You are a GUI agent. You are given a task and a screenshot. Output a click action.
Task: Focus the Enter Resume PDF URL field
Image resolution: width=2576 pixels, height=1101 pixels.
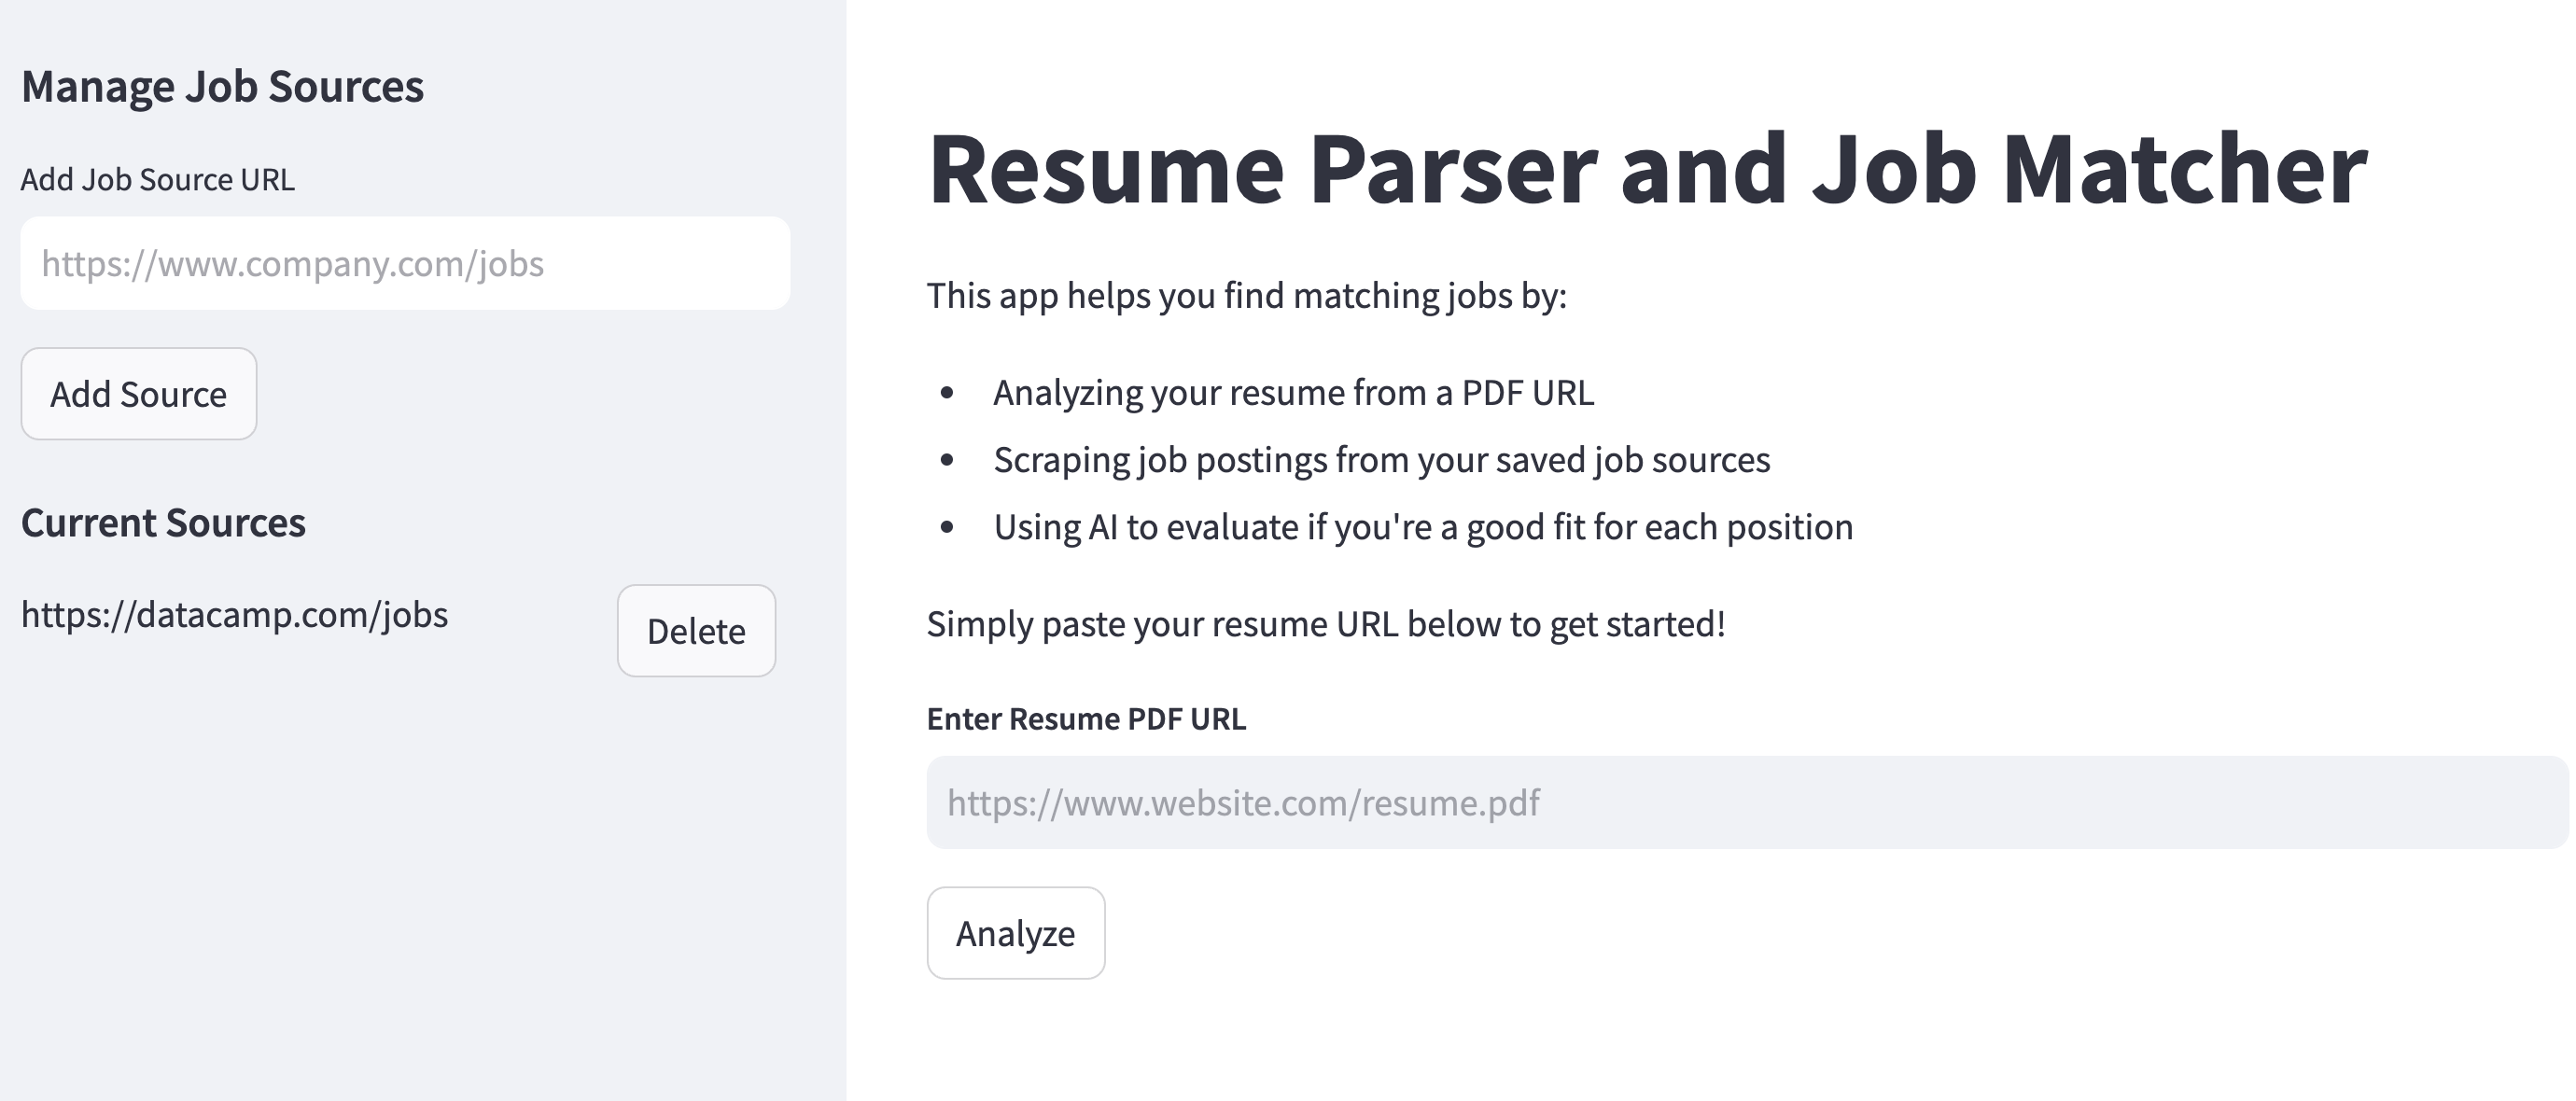click(1746, 802)
